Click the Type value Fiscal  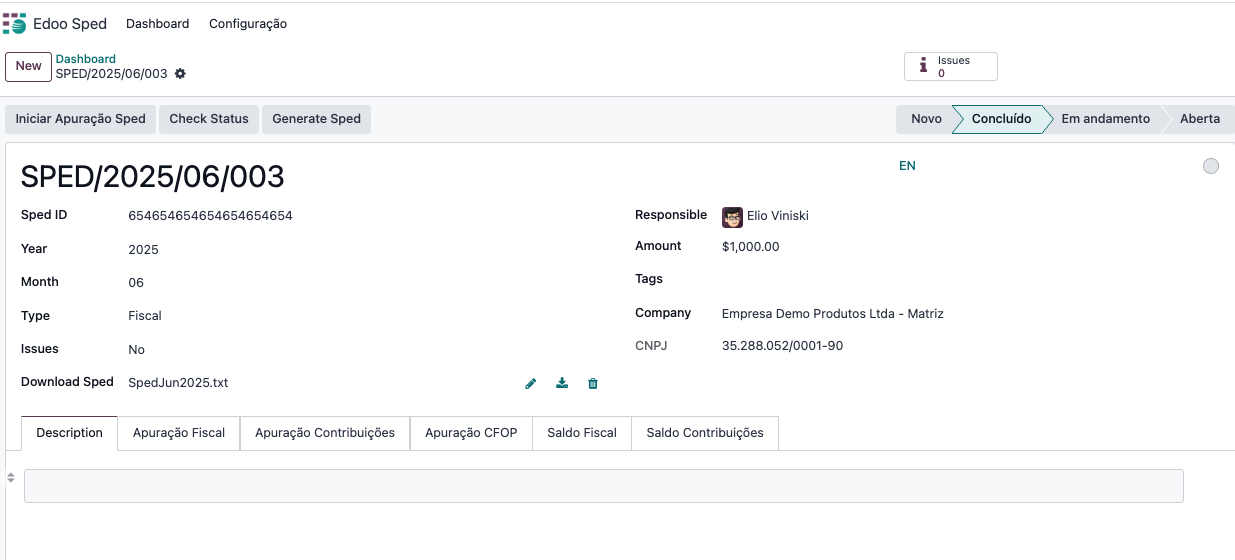click(145, 316)
